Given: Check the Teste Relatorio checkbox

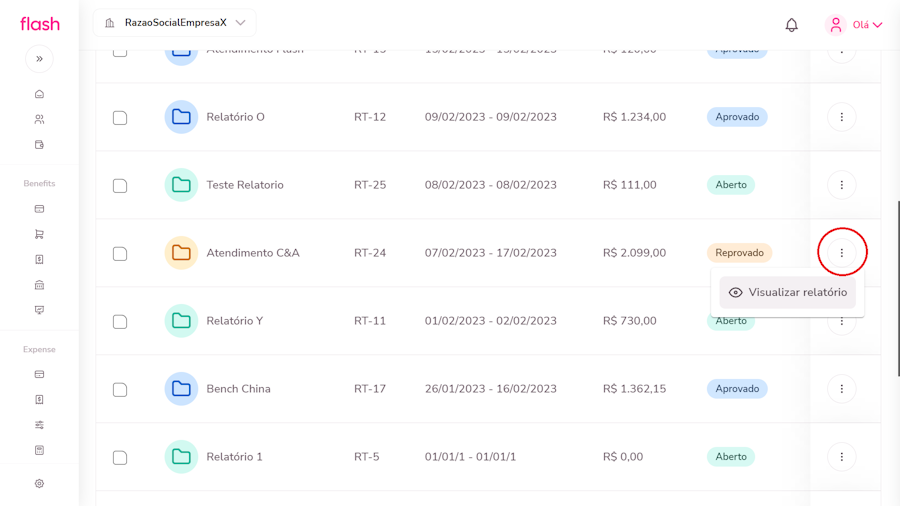Looking at the screenshot, I should pos(120,186).
